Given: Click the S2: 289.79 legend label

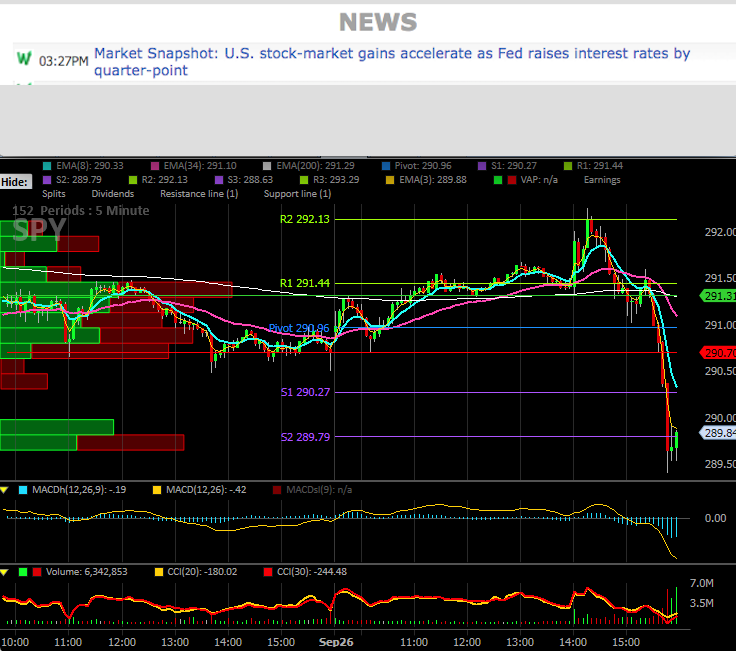Looking at the screenshot, I should tap(79, 180).
